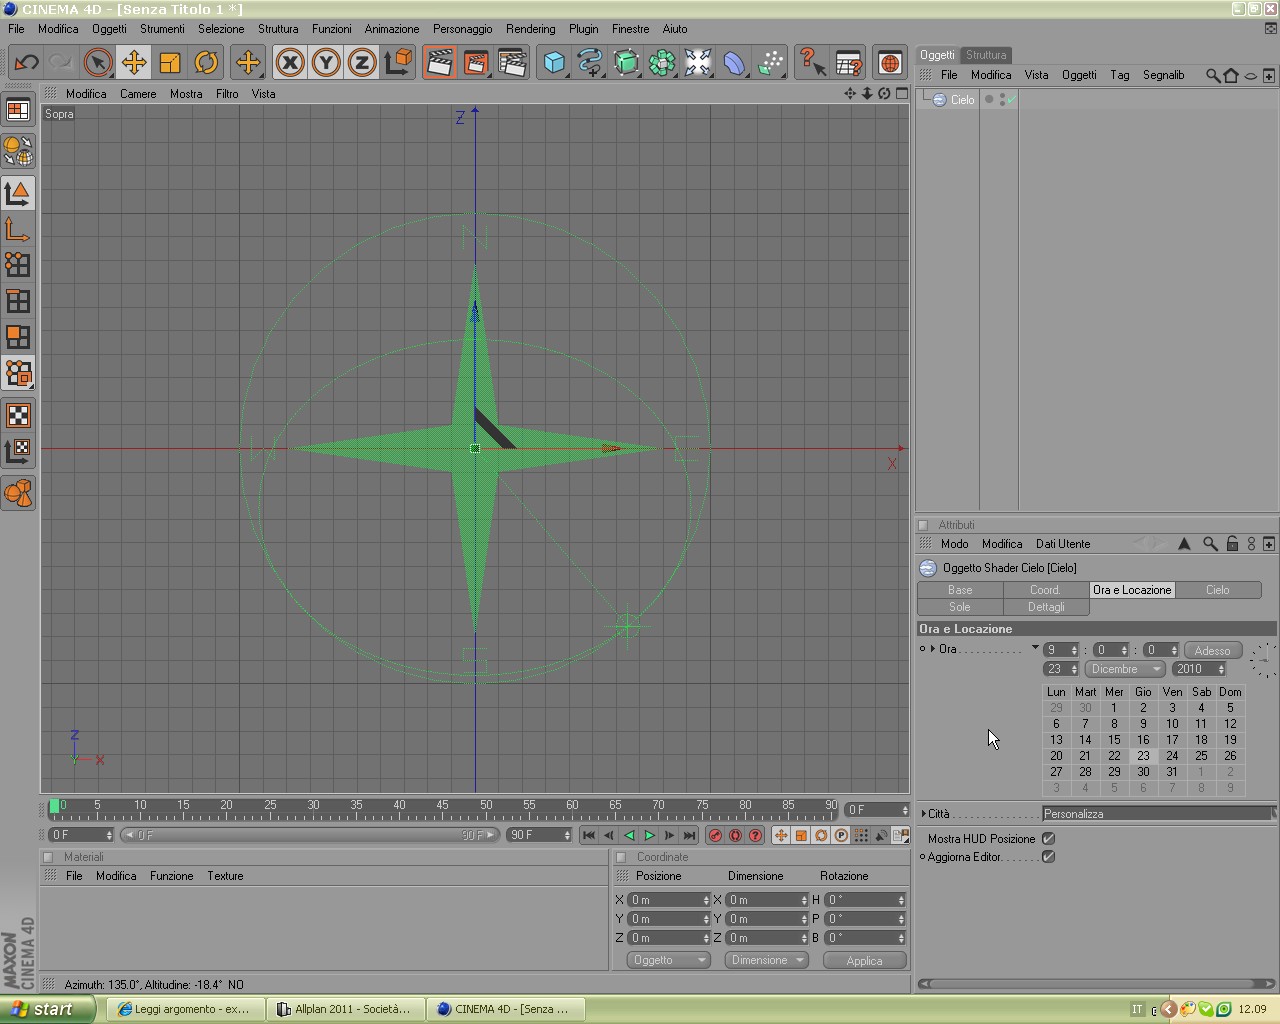Open the month dropdown showing Dicembre
The width and height of the screenshot is (1280, 1024).
[x=1125, y=669]
